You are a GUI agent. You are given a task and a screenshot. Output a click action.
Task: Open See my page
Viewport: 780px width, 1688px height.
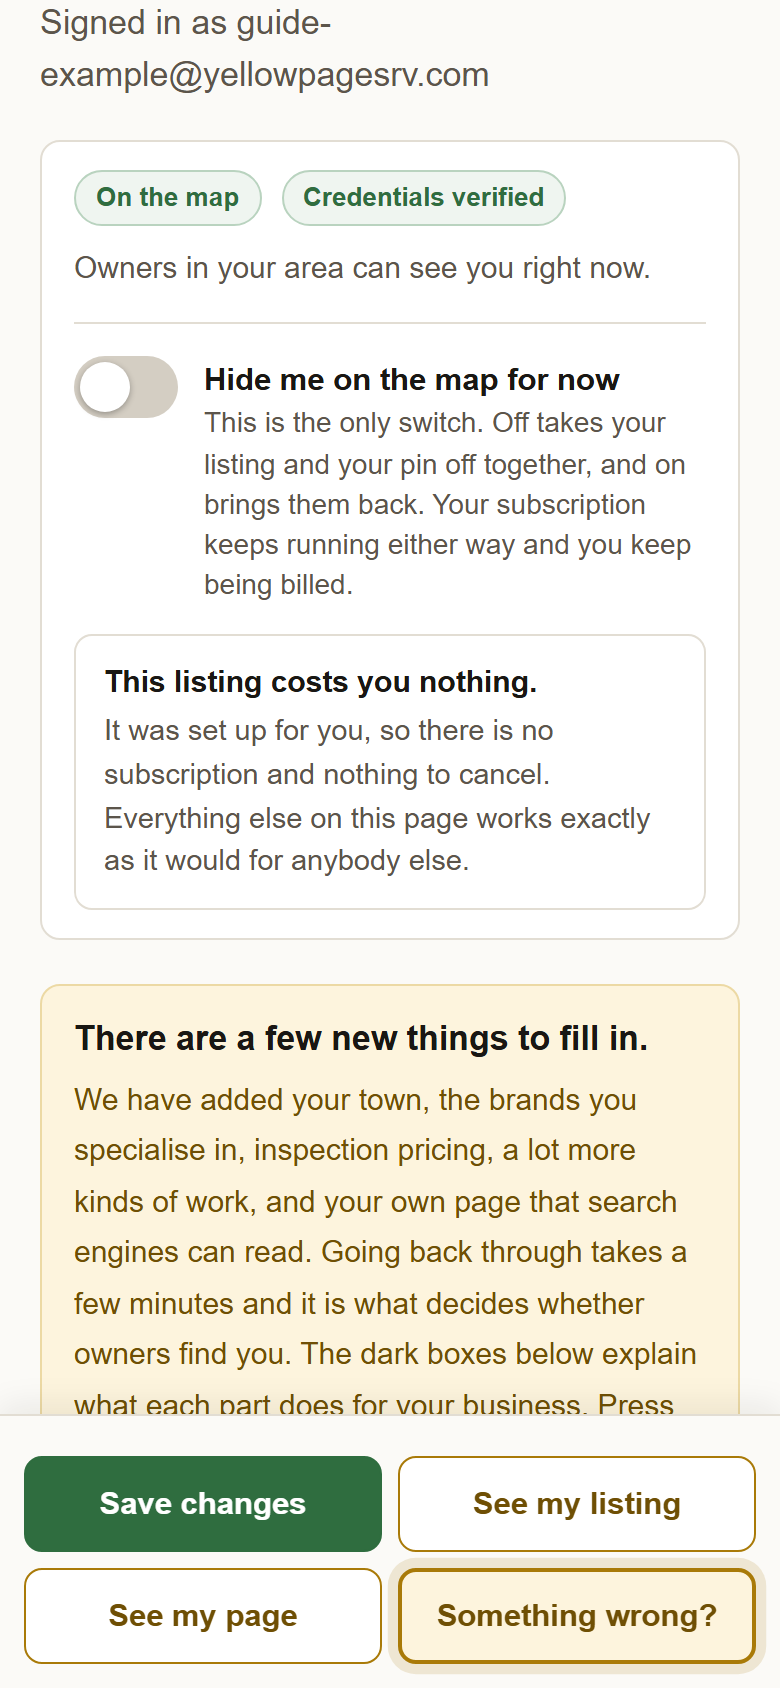point(203,1616)
